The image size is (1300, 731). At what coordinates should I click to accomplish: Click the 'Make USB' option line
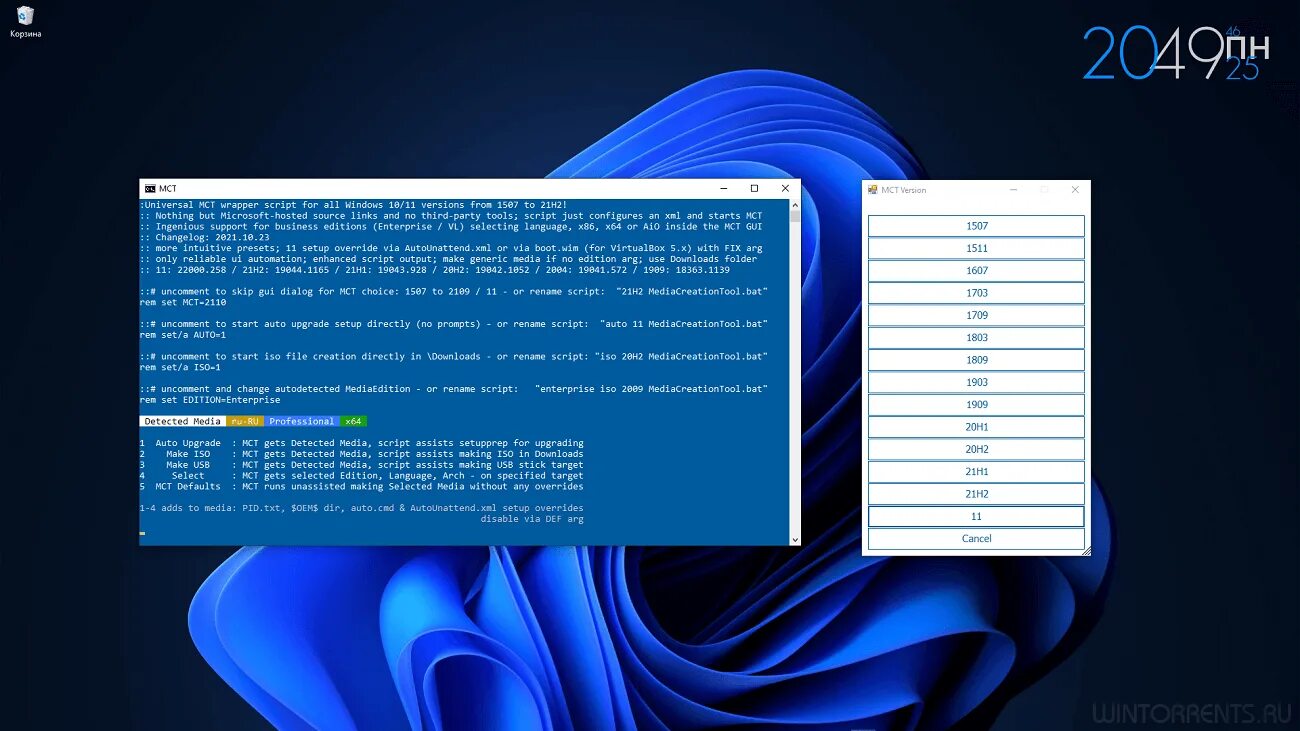click(362, 465)
